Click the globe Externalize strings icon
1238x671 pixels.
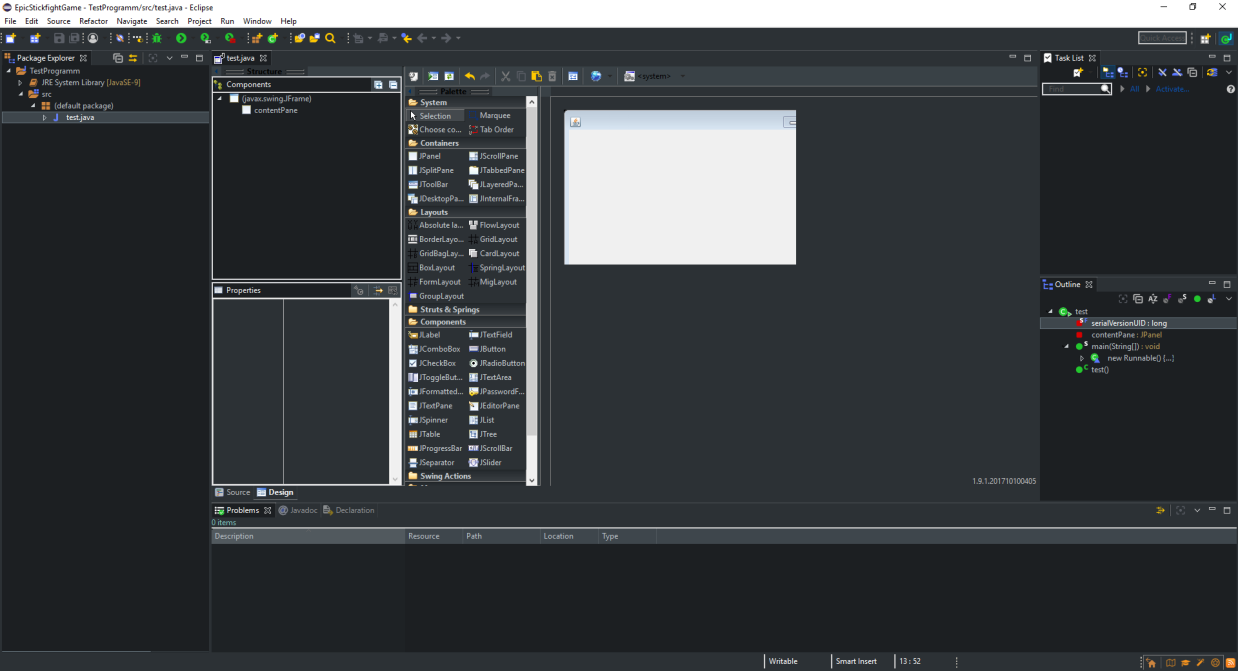point(596,76)
